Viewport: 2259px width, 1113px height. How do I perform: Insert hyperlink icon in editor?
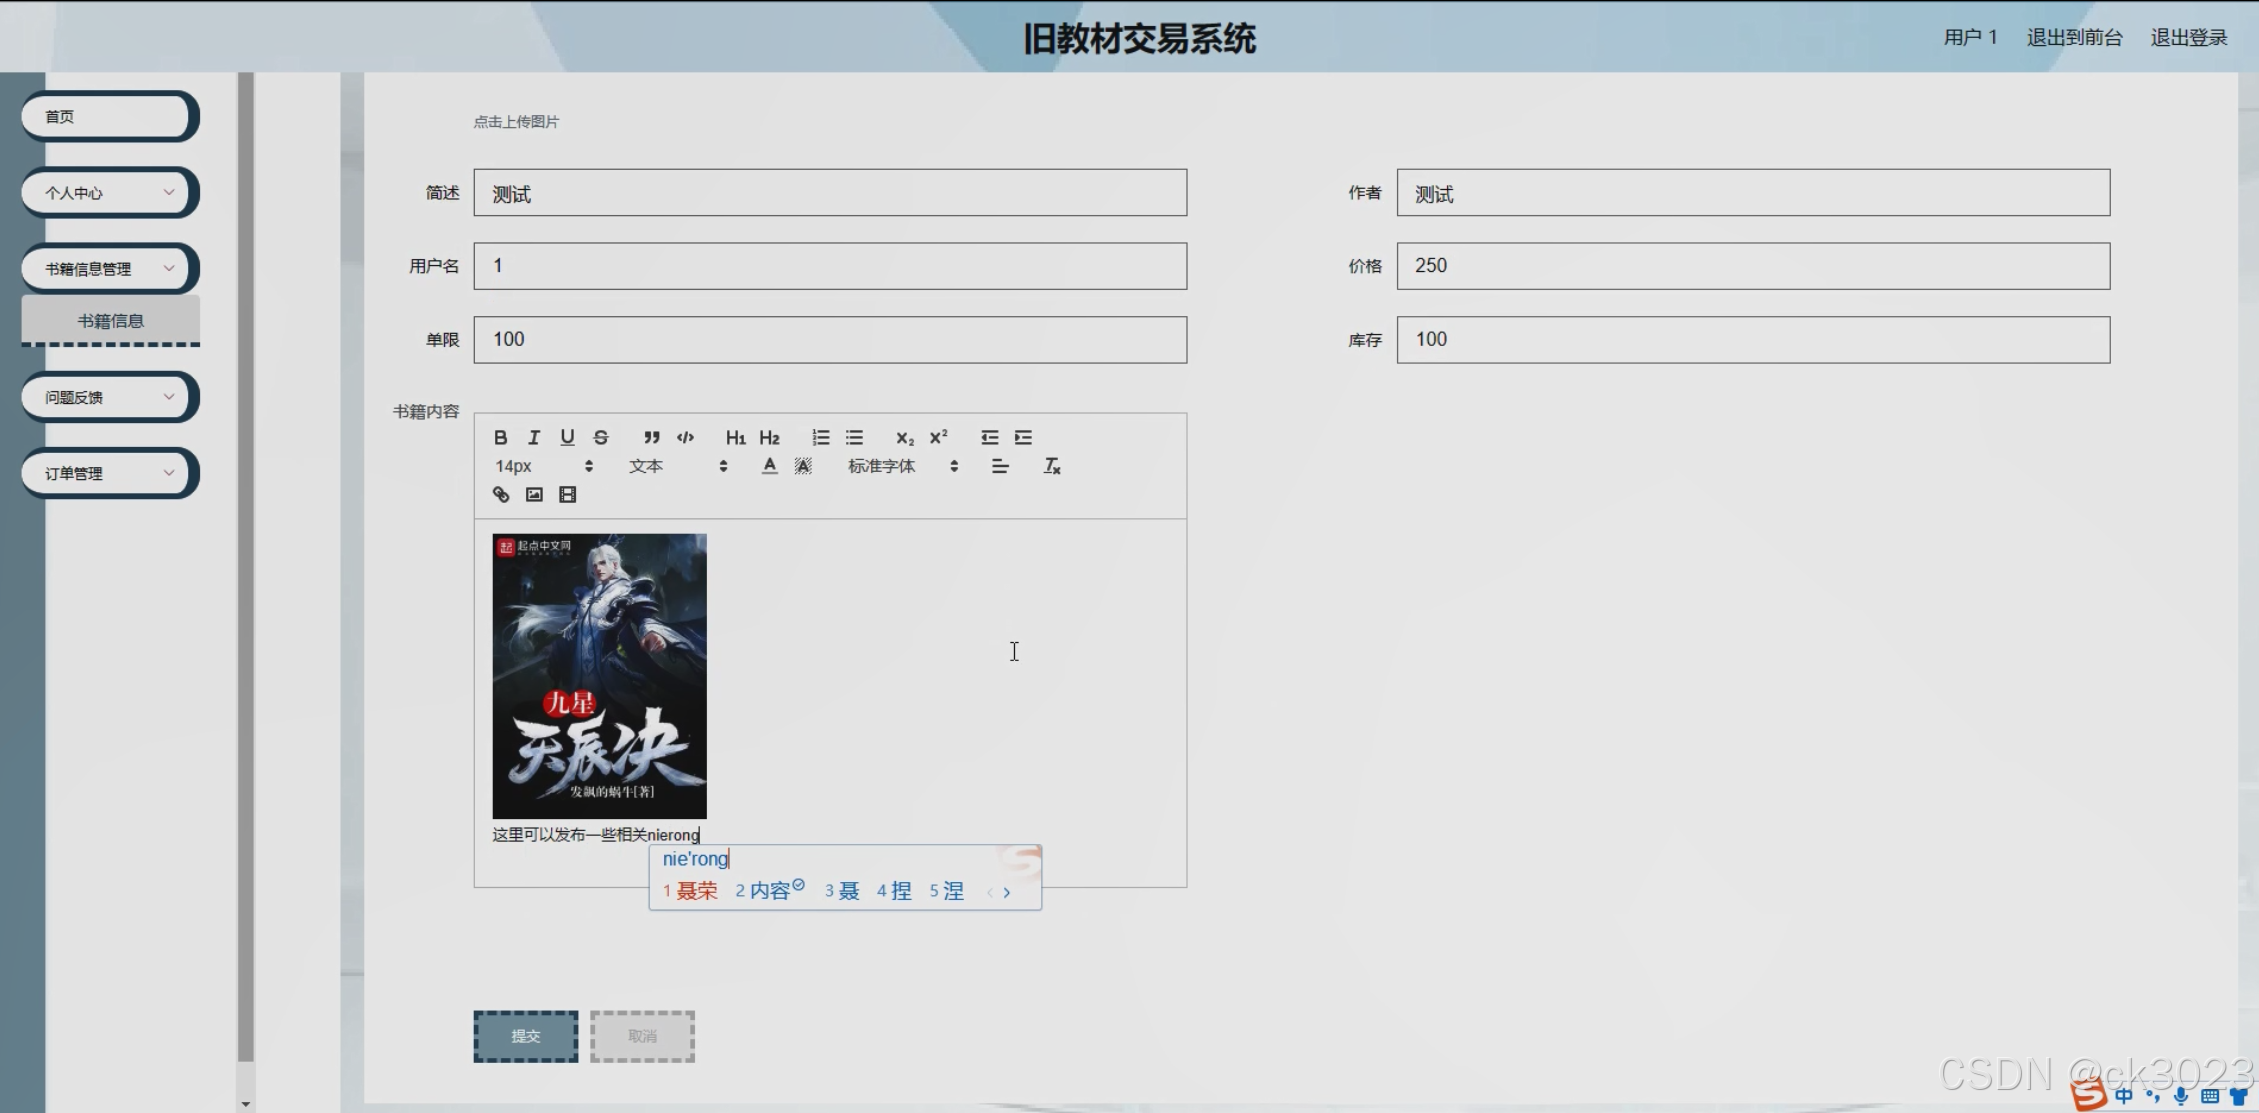coord(501,494)
